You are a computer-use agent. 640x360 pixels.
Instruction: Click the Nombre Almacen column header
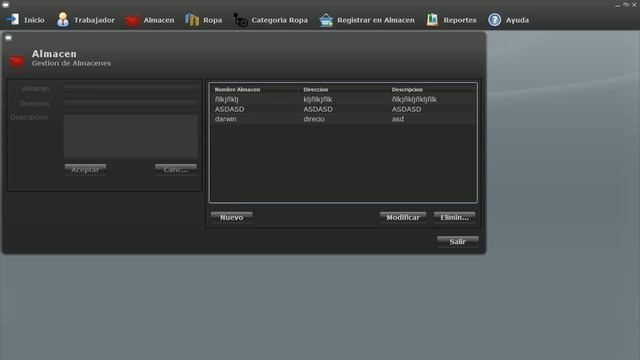(x=237, y=89)
